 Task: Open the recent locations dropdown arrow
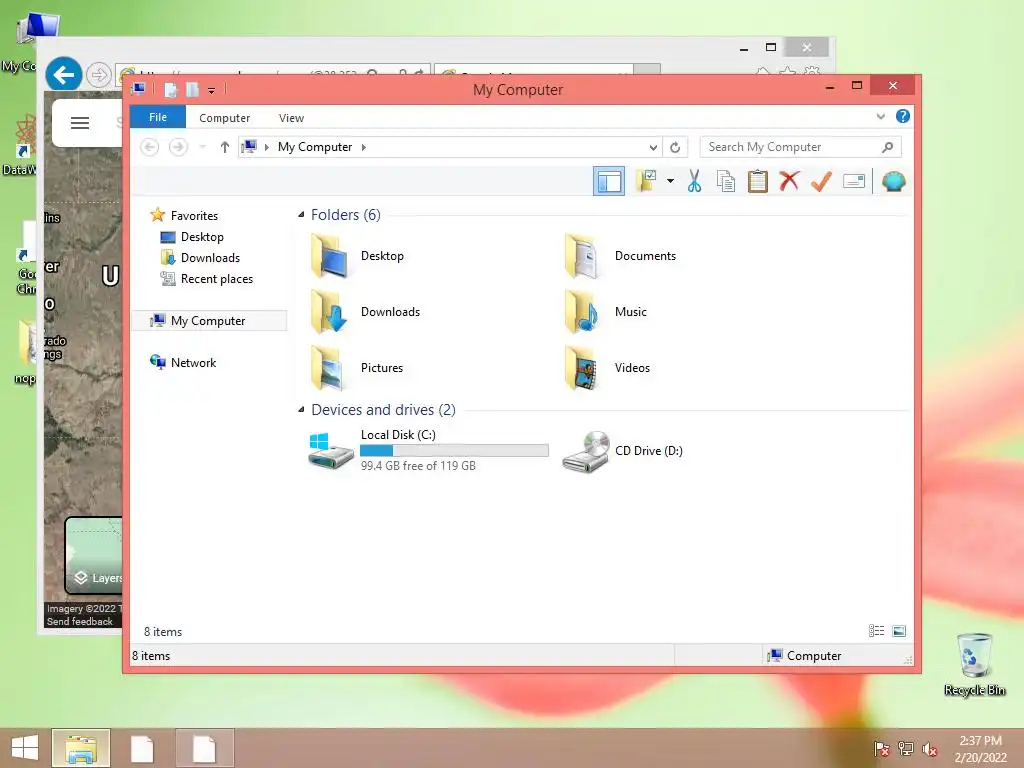[x=203, y=147]
